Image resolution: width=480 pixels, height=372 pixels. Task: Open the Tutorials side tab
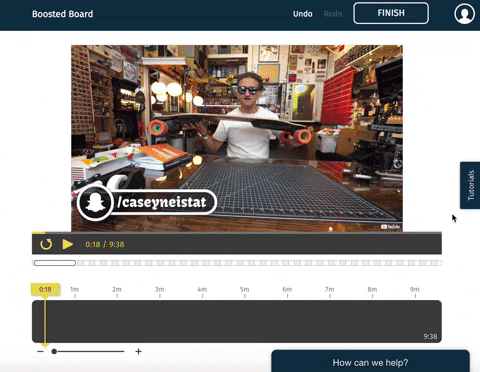(470, 185)
